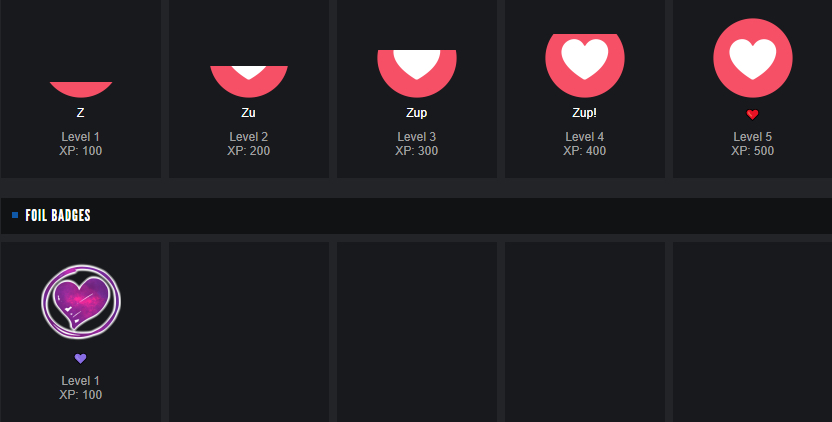Click the Z badge title text
This screenshot has height=422, width=832.
coord(81,113)
